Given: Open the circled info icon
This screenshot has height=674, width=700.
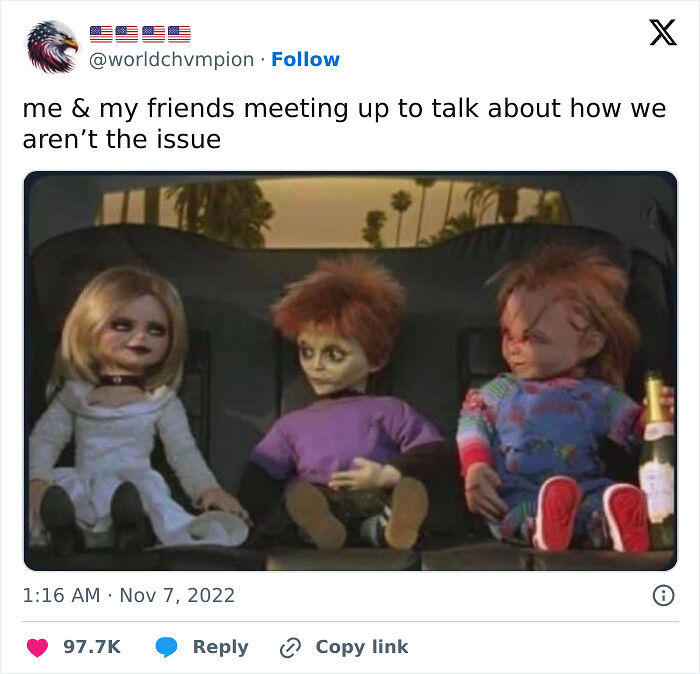Looking at the screenshot, I should (663, 595).
